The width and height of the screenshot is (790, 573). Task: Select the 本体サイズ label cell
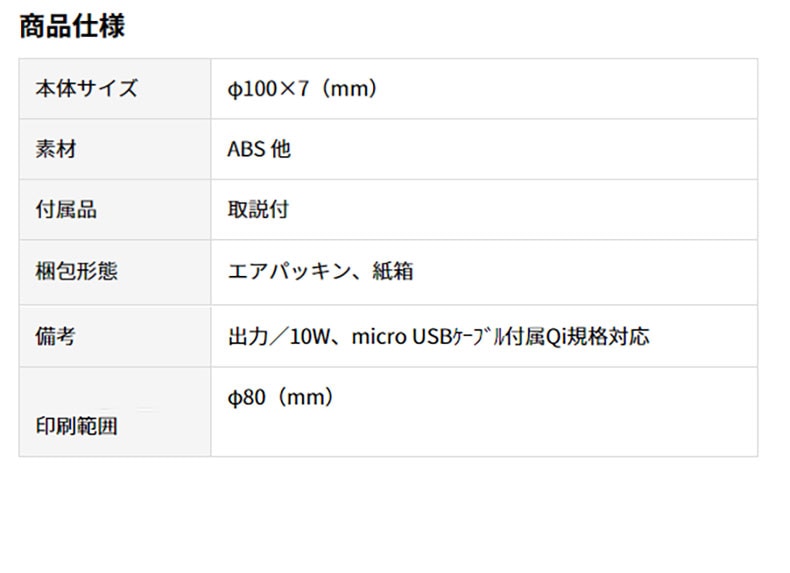click(86, 89)
